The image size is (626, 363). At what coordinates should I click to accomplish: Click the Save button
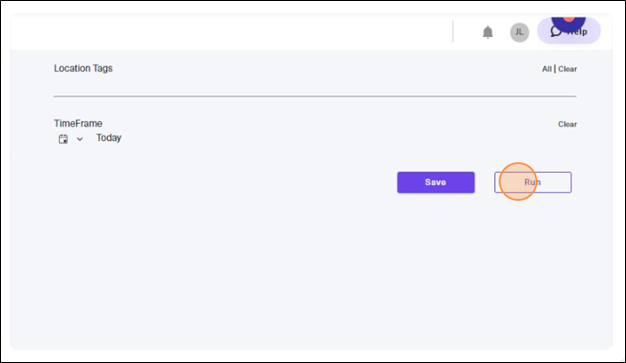pos(436,182)
